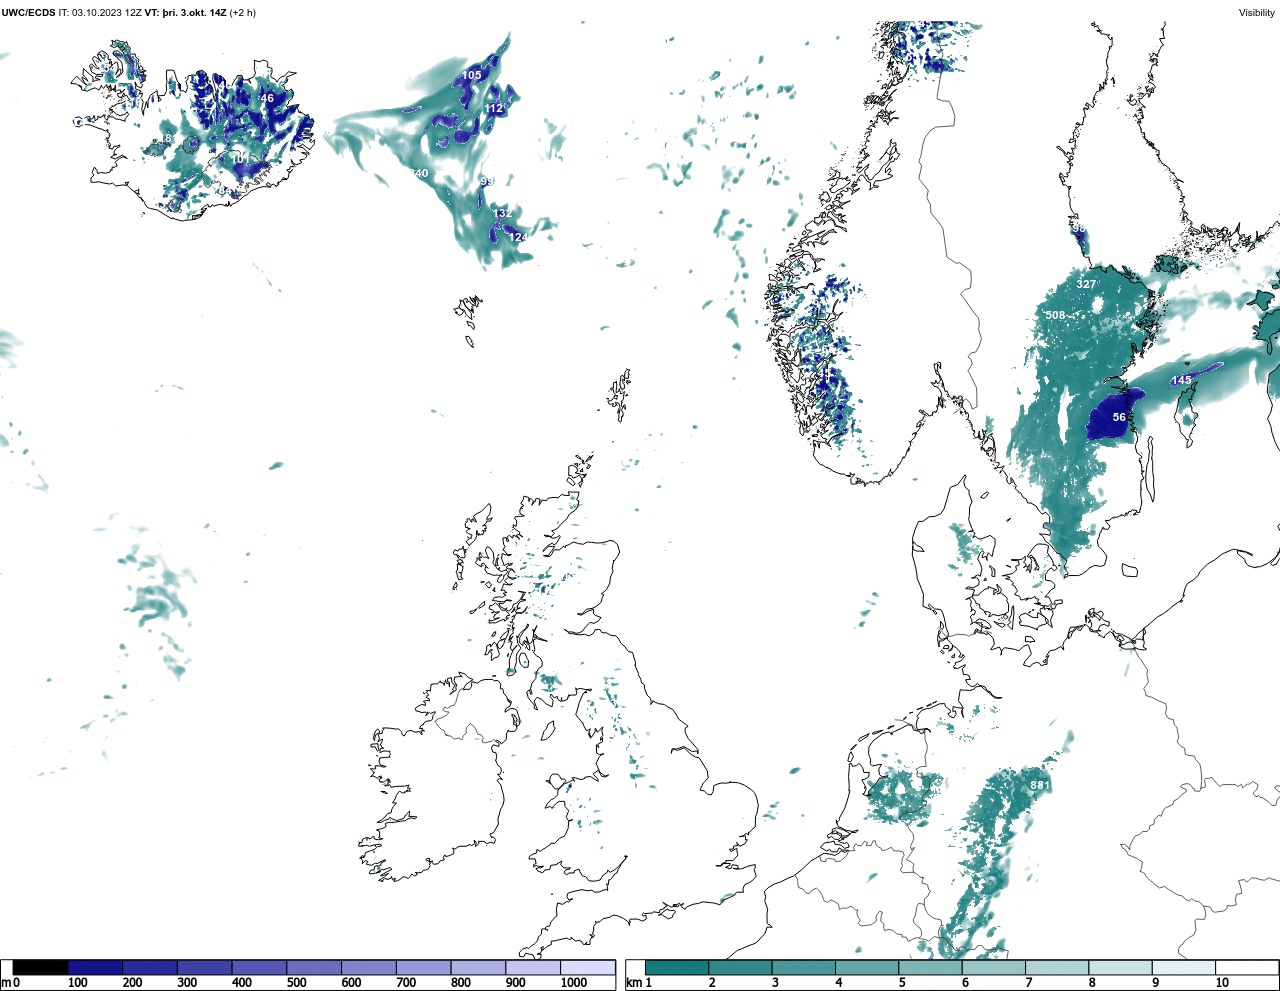This screenshot has height=991, width=1280.
Task: Click the 'km 1' legend label
Action: pyautogui.click(x=638, y=983)
